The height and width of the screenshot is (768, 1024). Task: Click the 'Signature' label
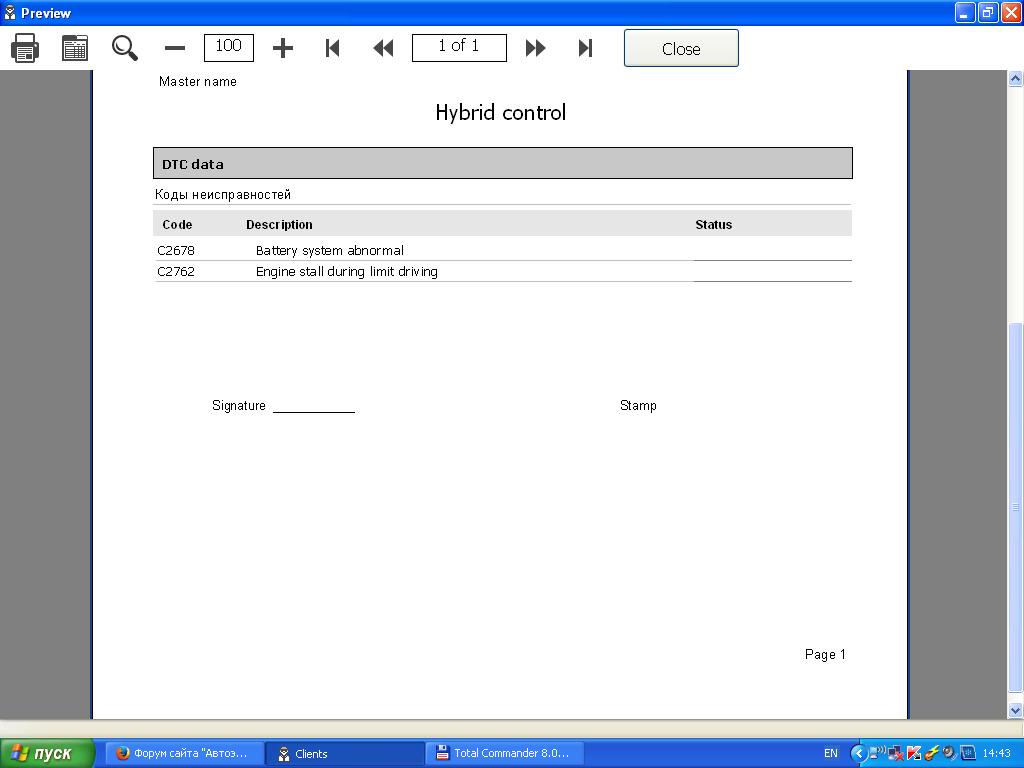(x=239, y=406)
